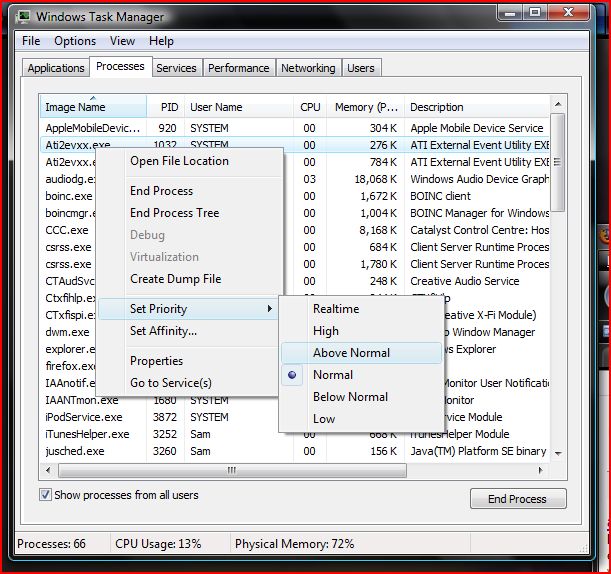Sort by User Name column header

click(239, 107)
